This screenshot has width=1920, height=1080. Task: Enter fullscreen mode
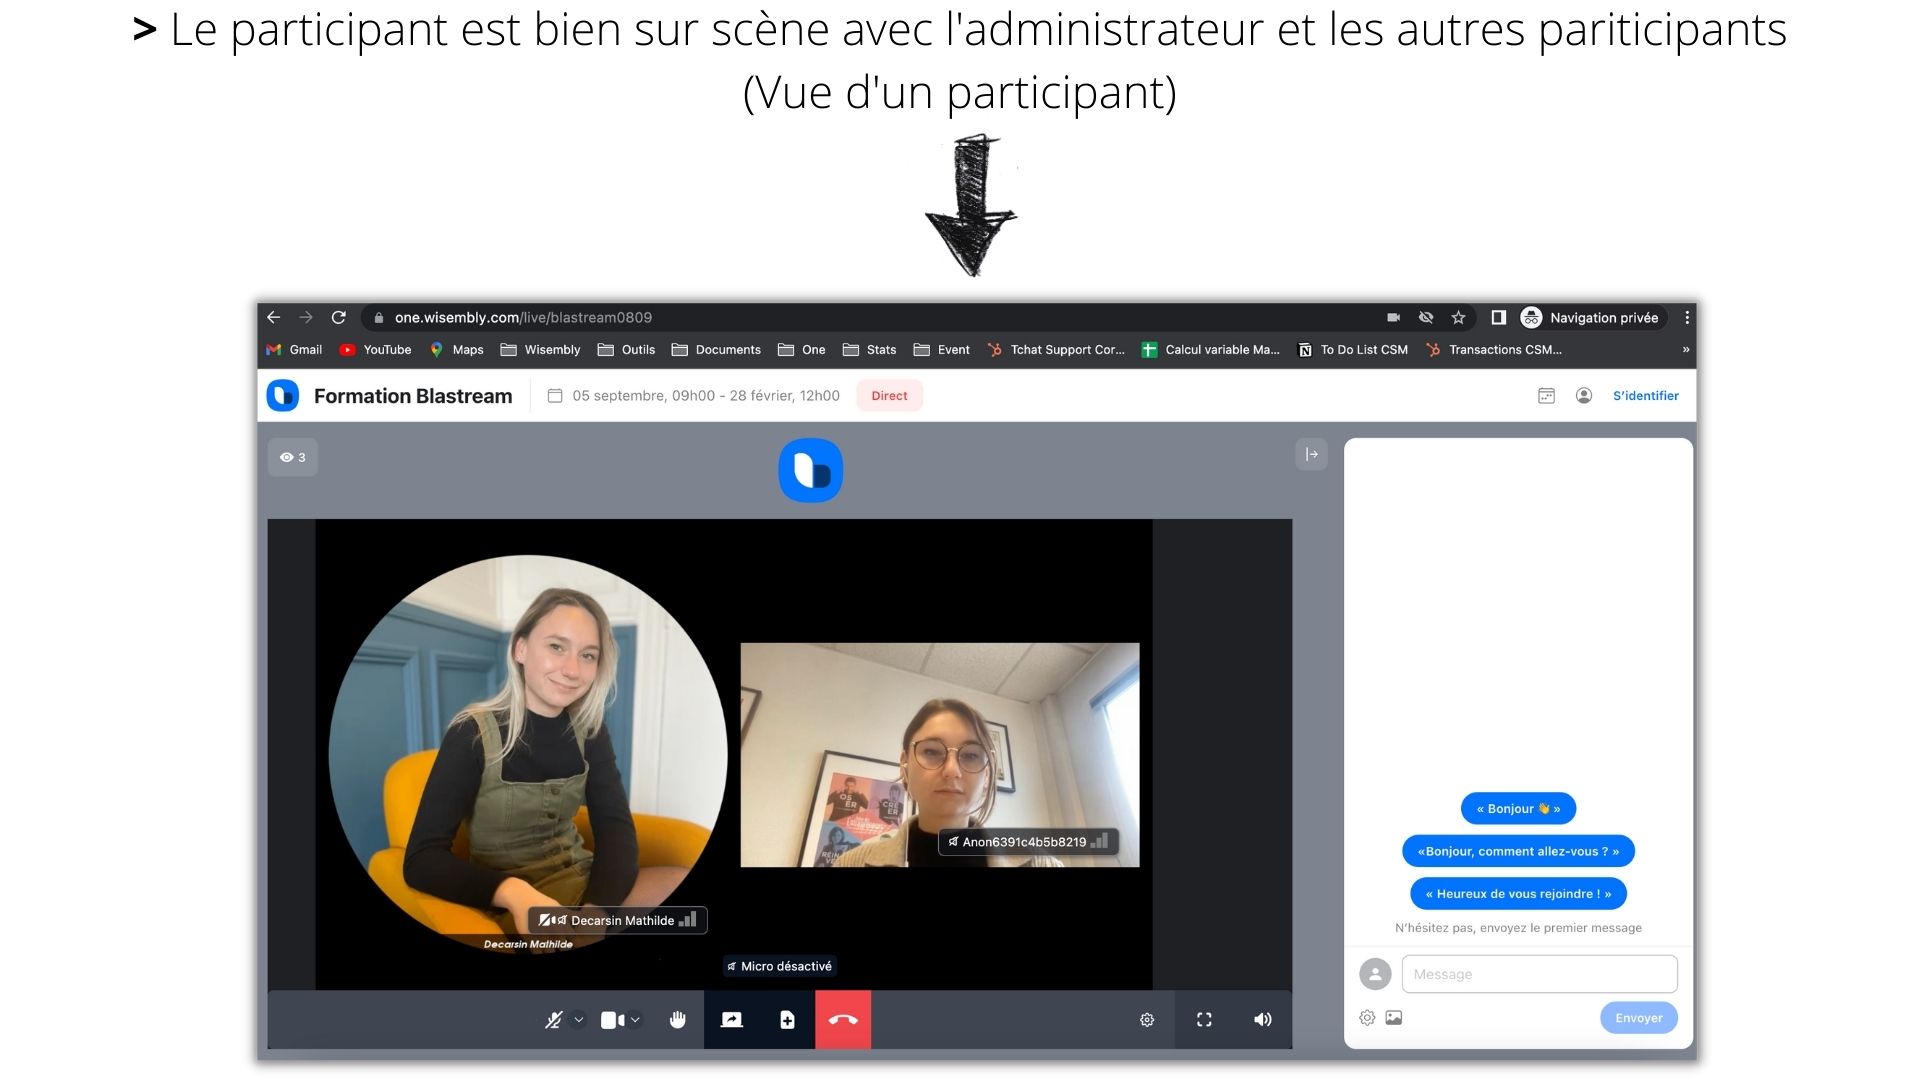(x=1204, y=1020)
